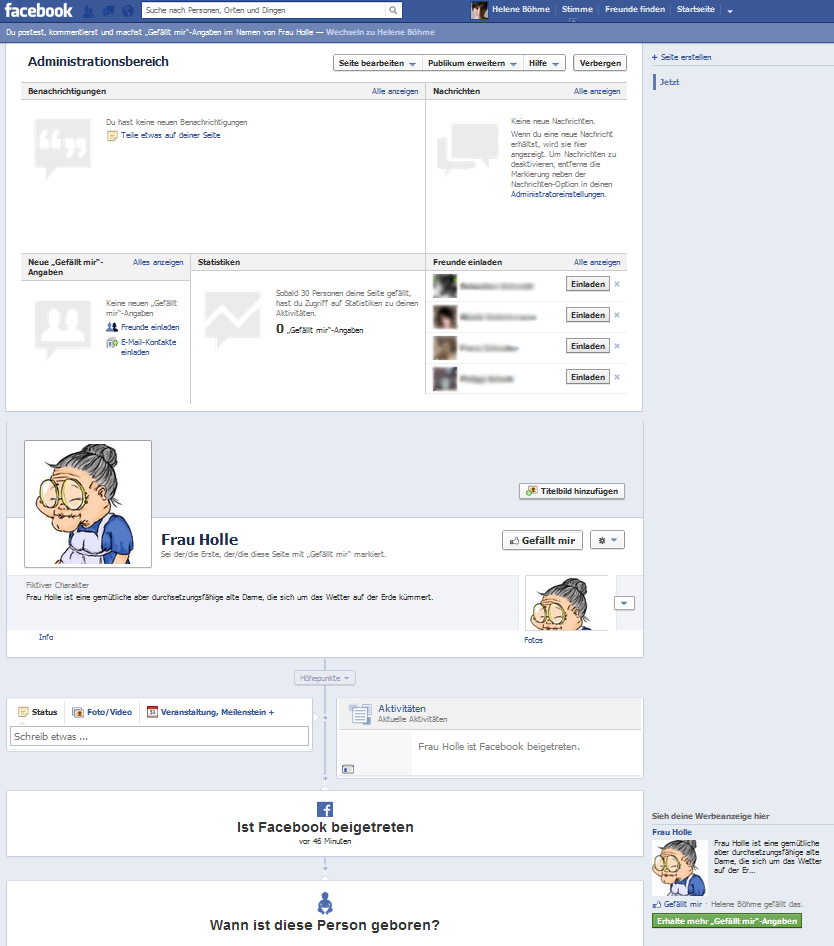This screenshot has width=834, height=946.
Task: Click Alle anzeigen in Freunde einladen
Action: (597, 262)
